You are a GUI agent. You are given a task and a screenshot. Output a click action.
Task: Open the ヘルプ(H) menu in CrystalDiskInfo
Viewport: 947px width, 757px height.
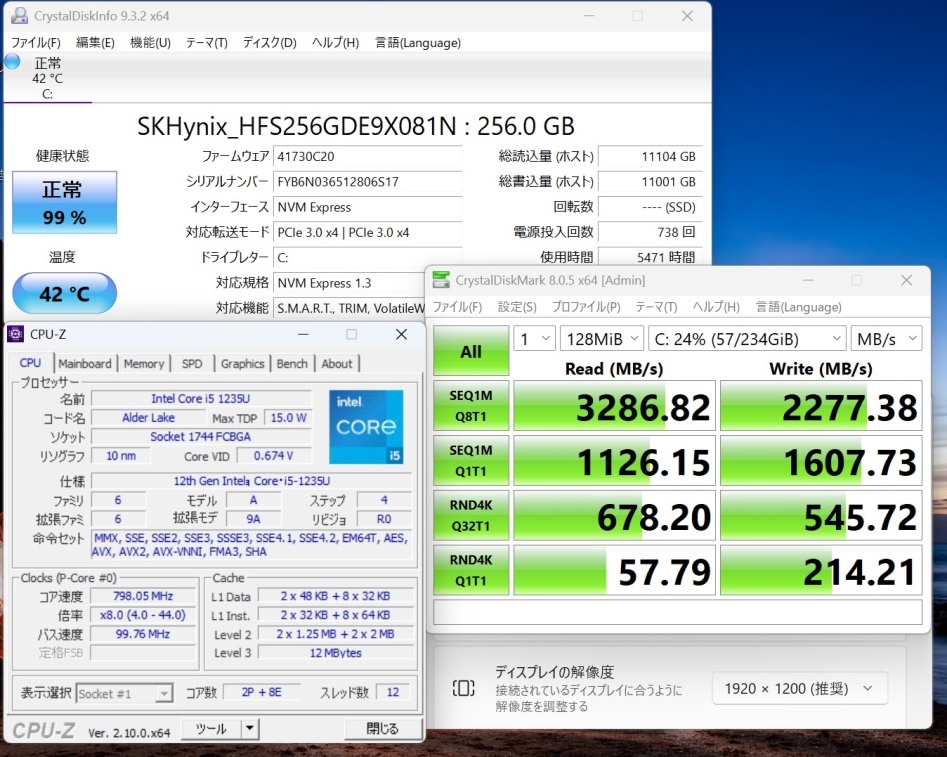click(x=335, y=42)
